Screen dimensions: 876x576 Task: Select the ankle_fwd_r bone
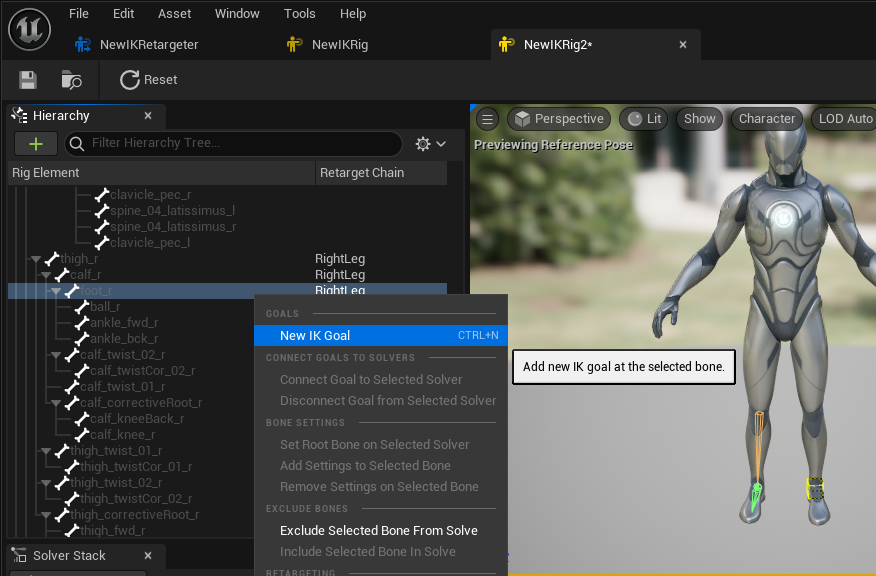point(124,323)
